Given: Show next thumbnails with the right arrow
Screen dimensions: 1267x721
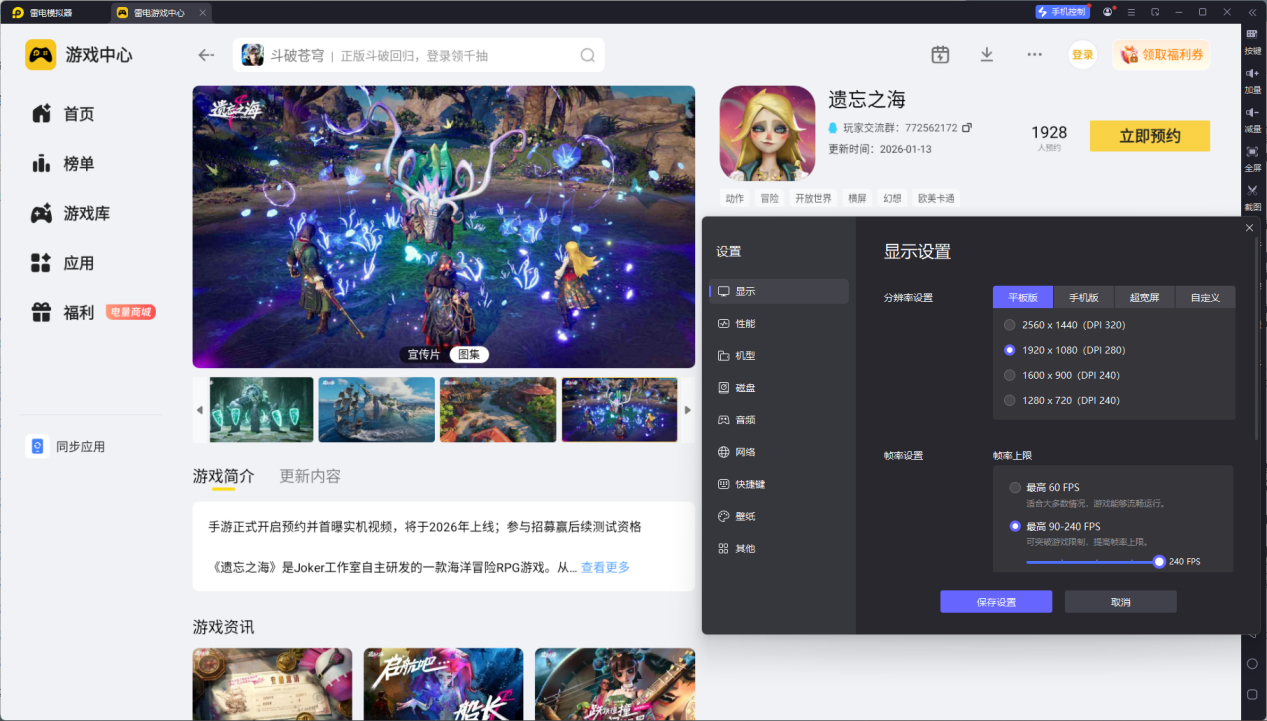Looking at the screenshot, I should pos(687,410).
